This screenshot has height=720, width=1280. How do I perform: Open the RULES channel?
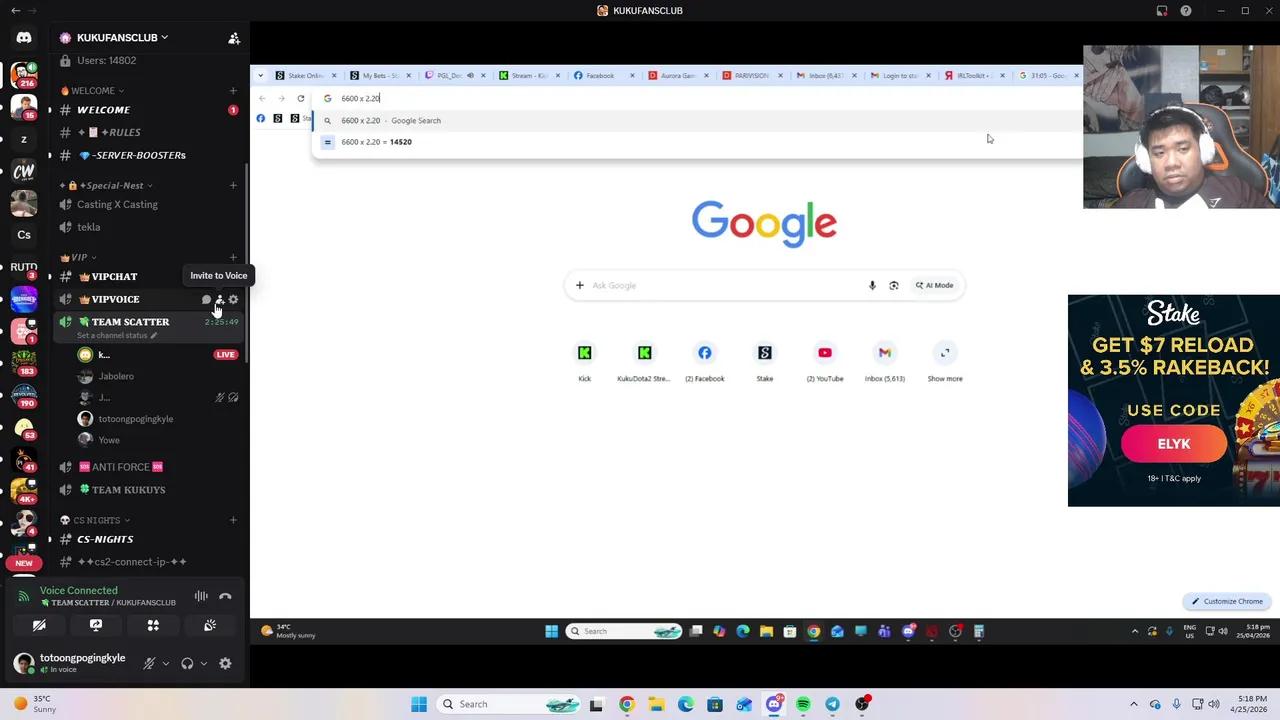[x=147, y=132]
